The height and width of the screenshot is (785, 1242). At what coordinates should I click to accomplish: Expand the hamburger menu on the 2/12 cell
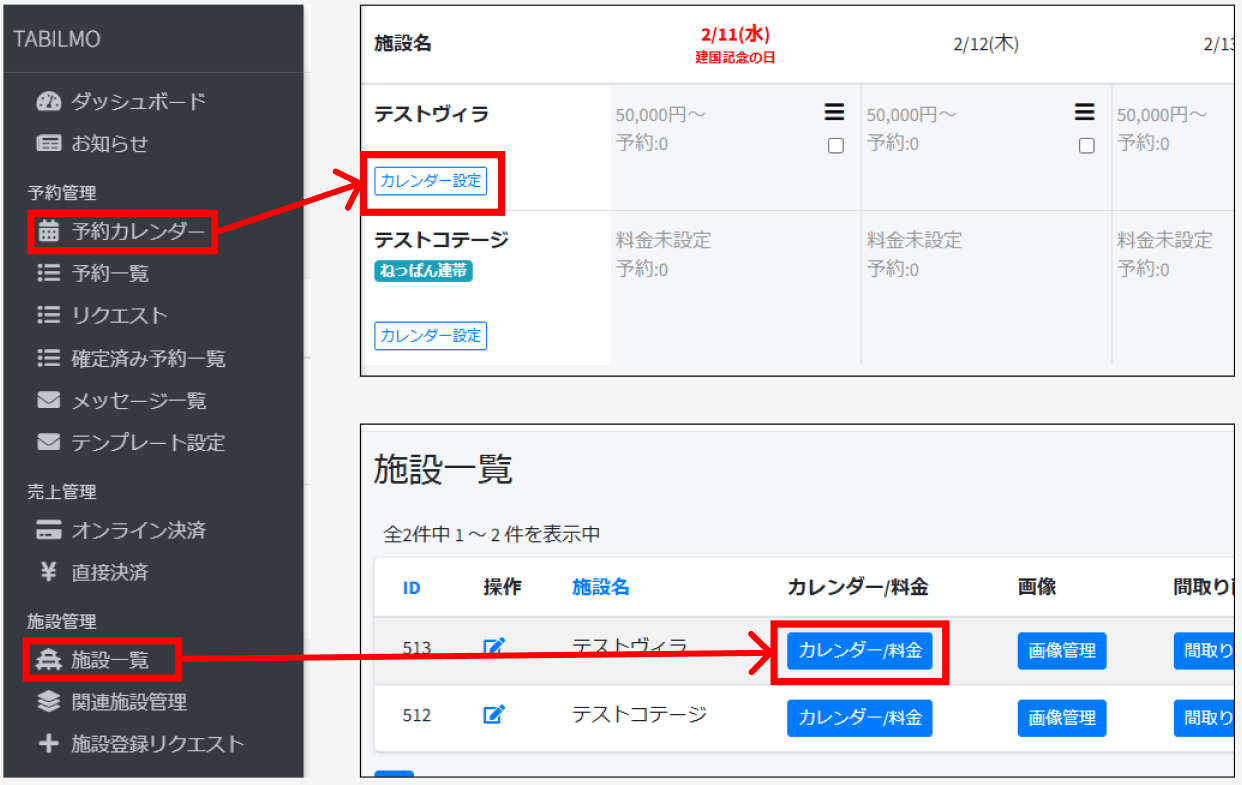1085,112
